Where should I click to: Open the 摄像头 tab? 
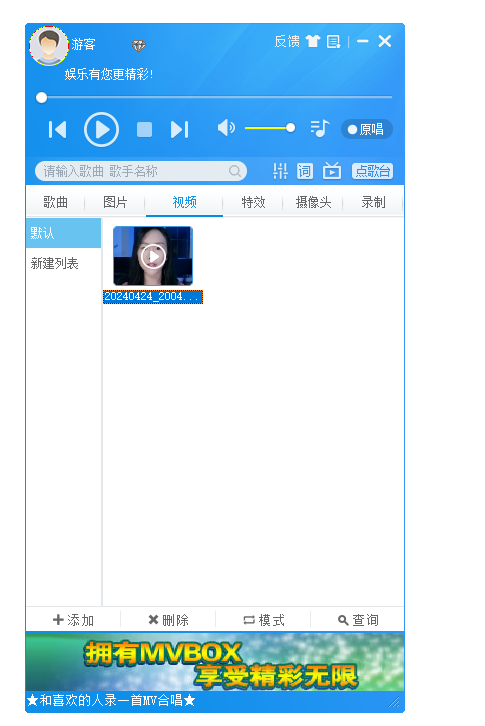tap(313, 202)
